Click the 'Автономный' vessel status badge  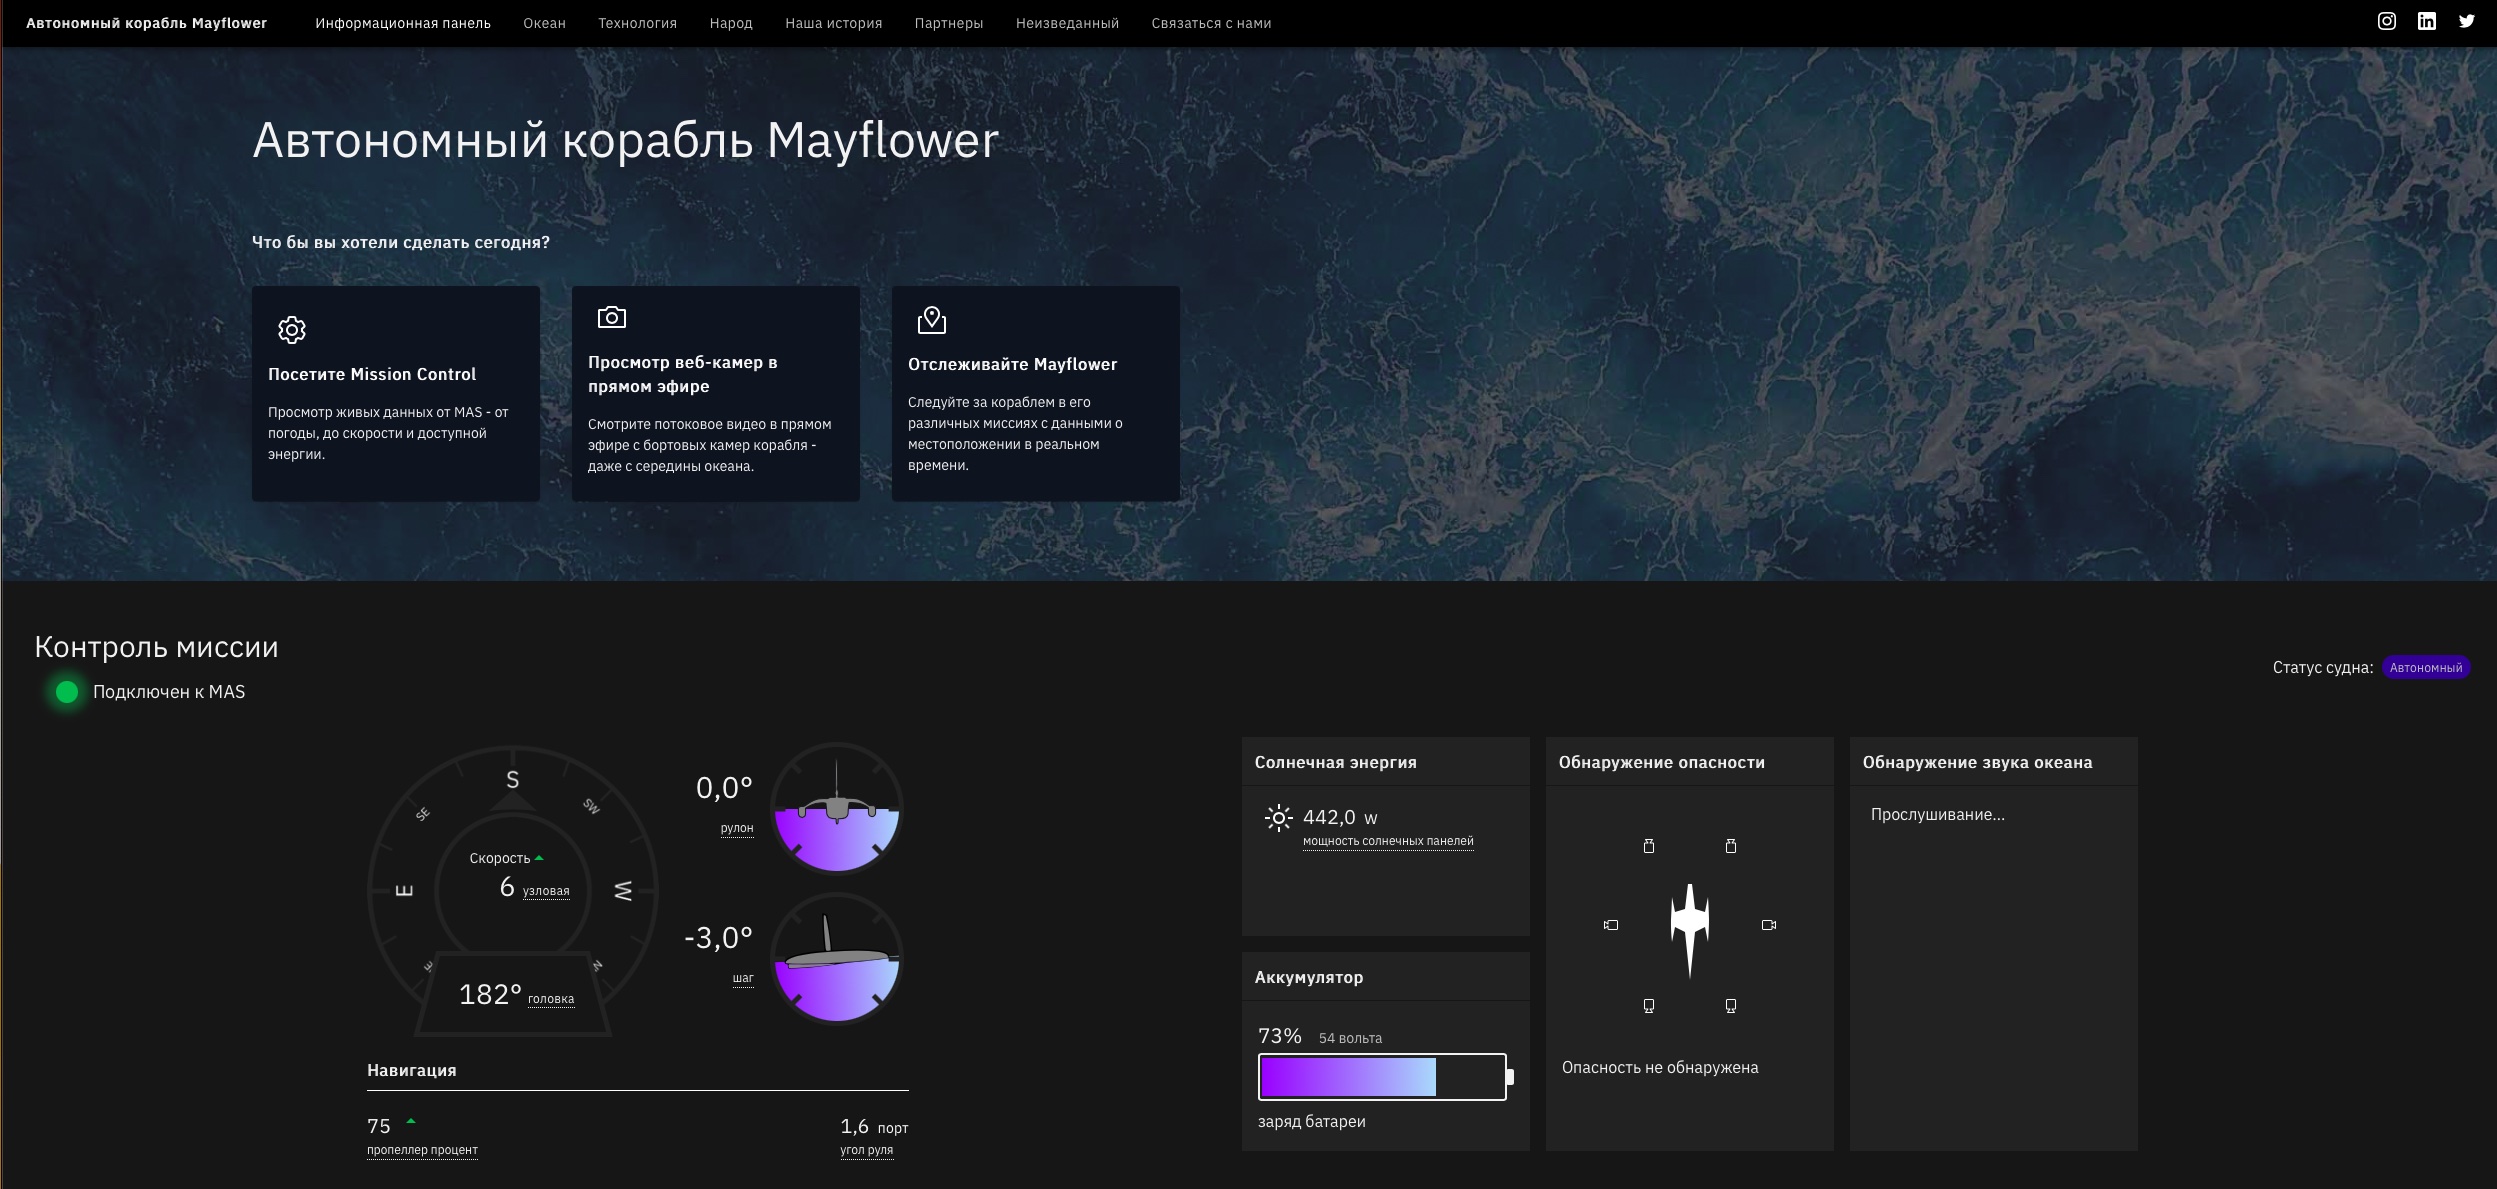click(x=2425, y=668)
